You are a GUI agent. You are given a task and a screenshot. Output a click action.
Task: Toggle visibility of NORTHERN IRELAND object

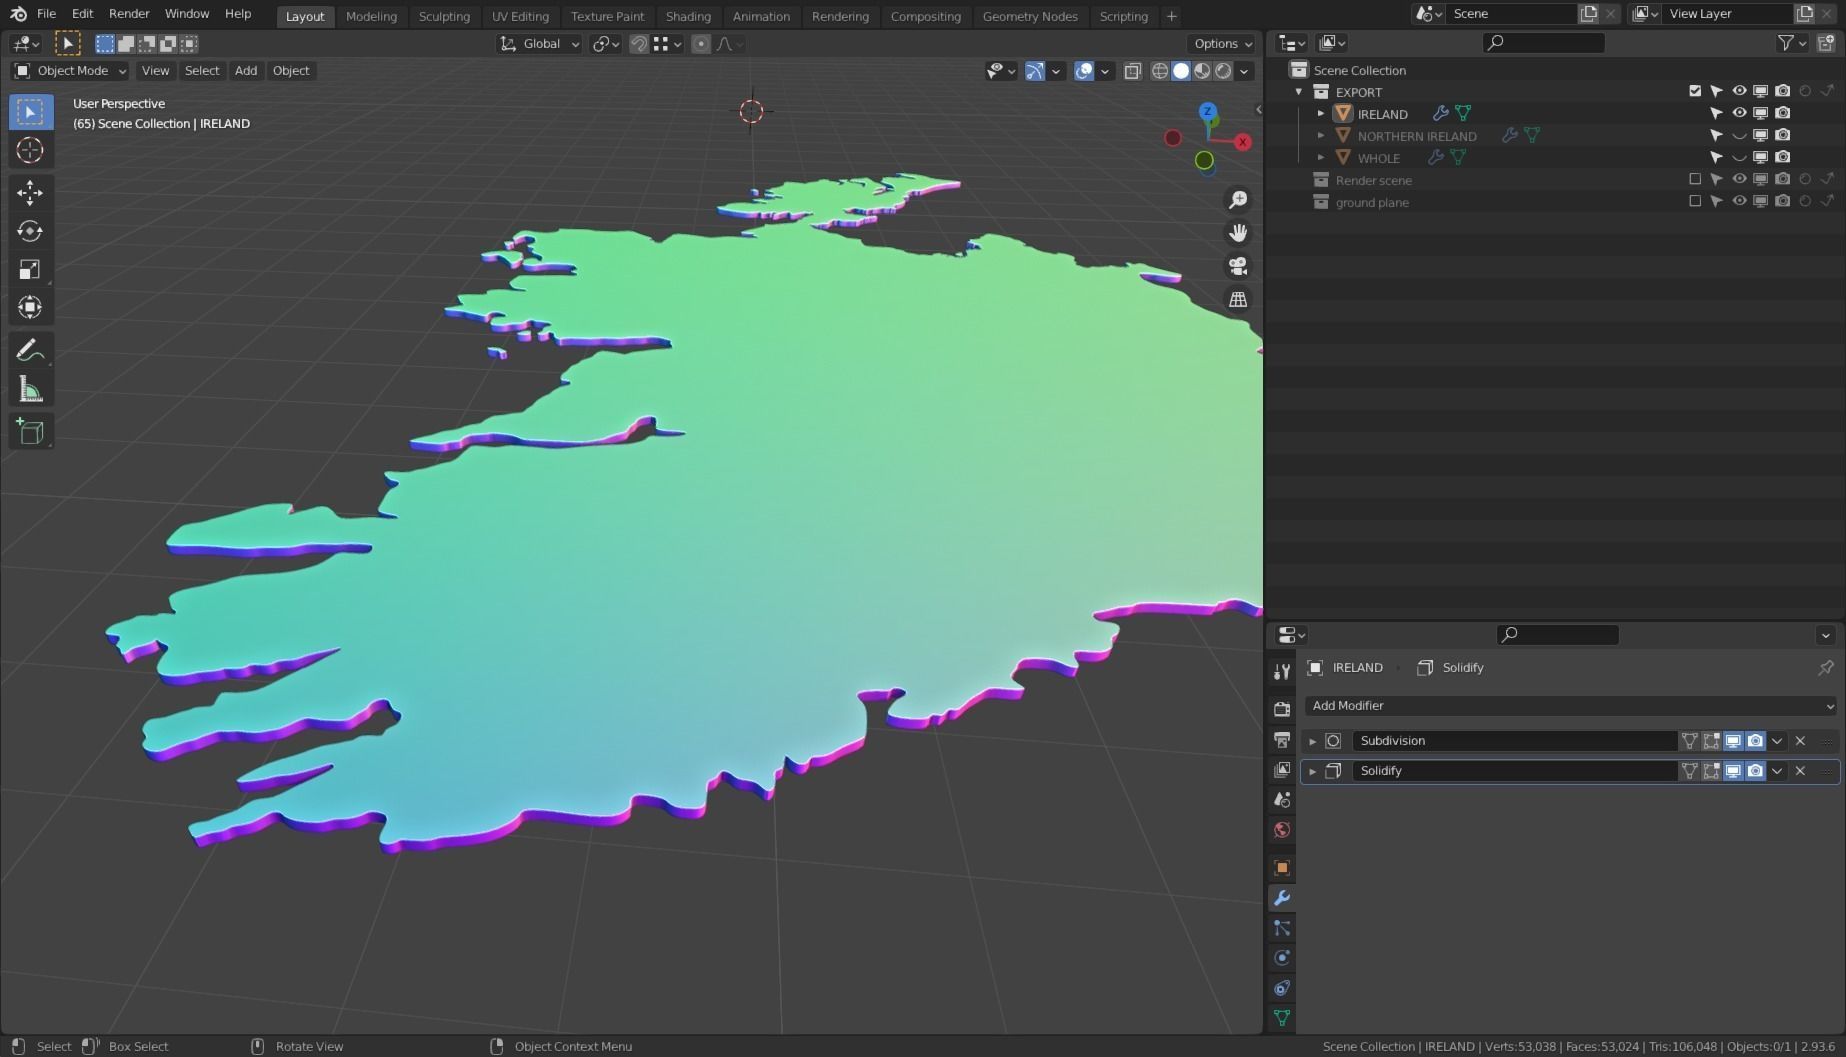1739,135
